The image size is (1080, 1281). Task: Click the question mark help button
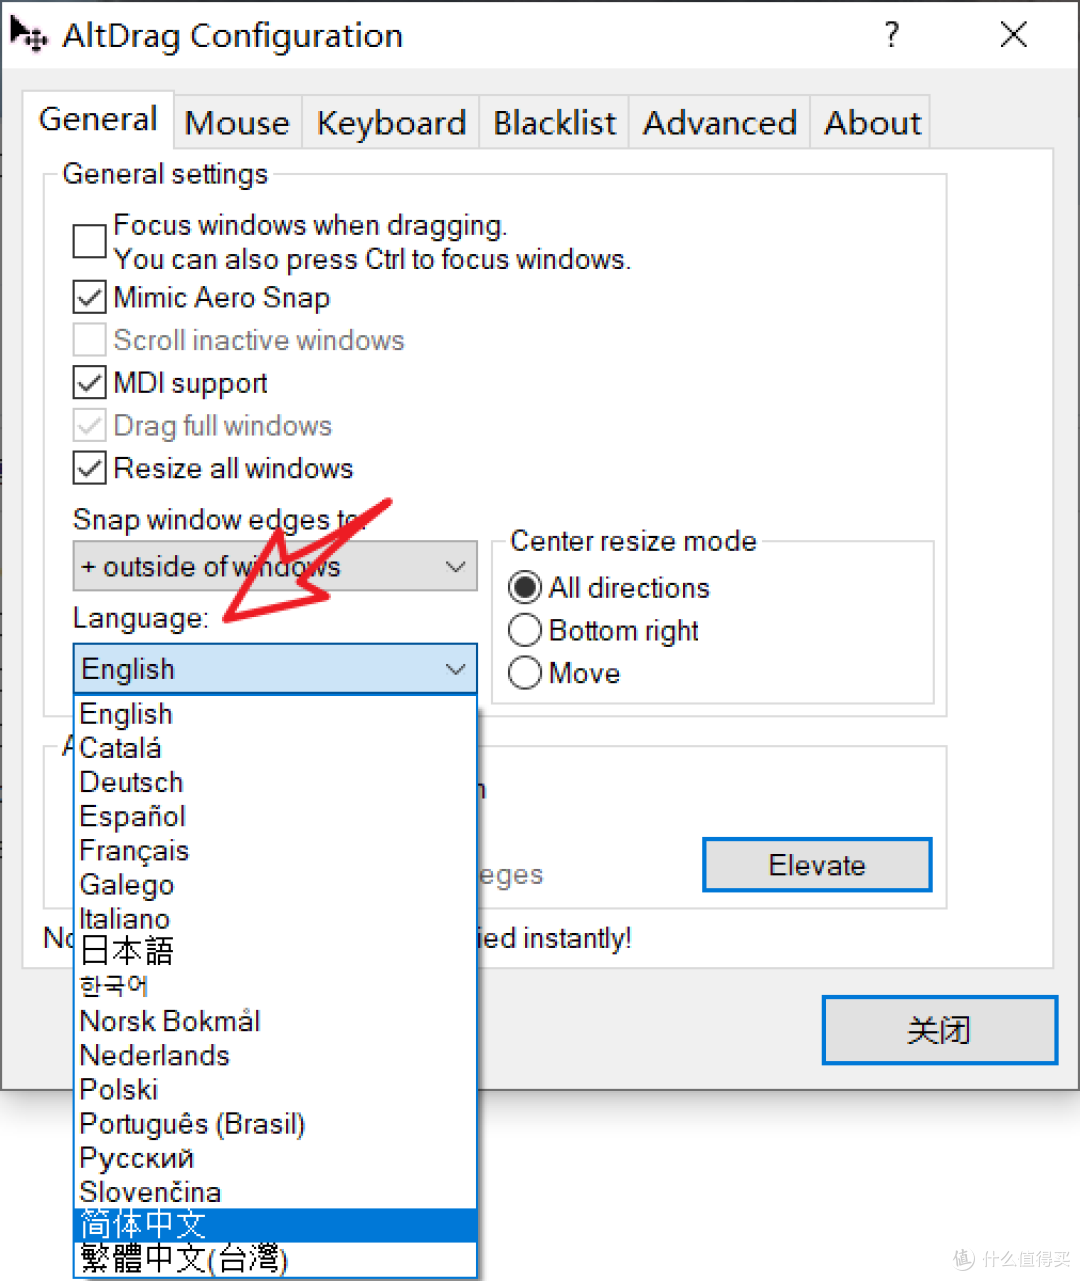pos(892,35)
